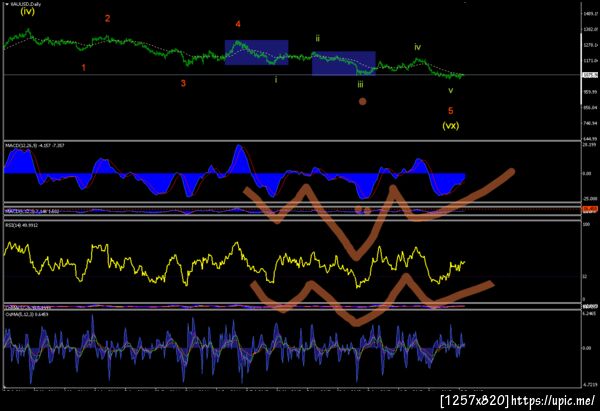Select the red wave label 3
The image size is (600, 411).
(x=183, y=83)
